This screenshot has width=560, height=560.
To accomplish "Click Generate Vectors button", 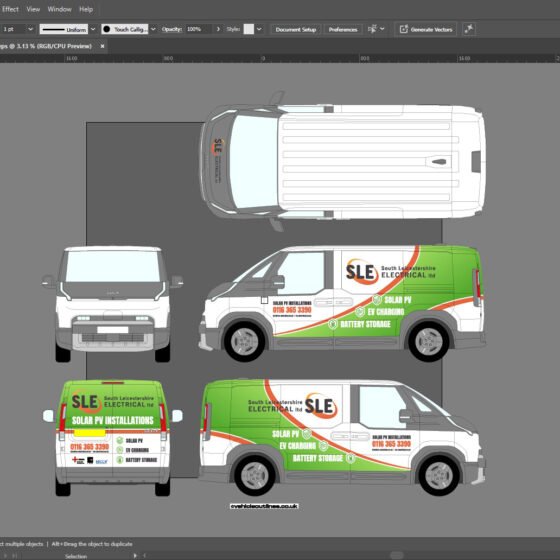I will (x=426, y=30).
